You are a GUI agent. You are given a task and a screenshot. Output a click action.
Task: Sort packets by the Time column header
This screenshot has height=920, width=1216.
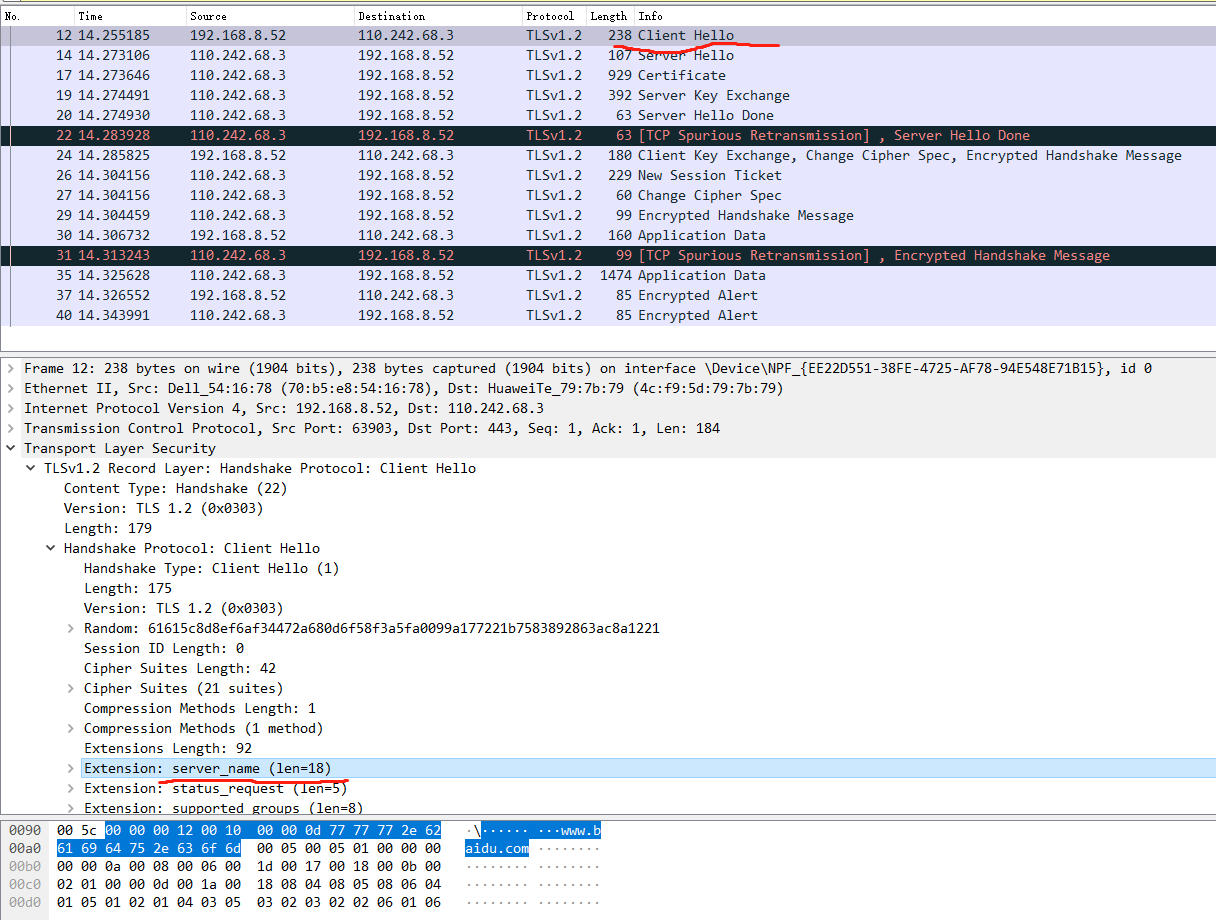[90, 16]
